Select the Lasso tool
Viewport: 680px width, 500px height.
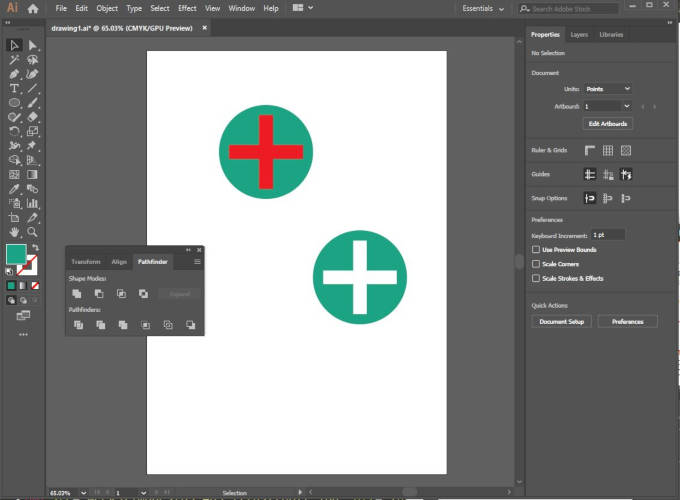click(x=32, y=59)
